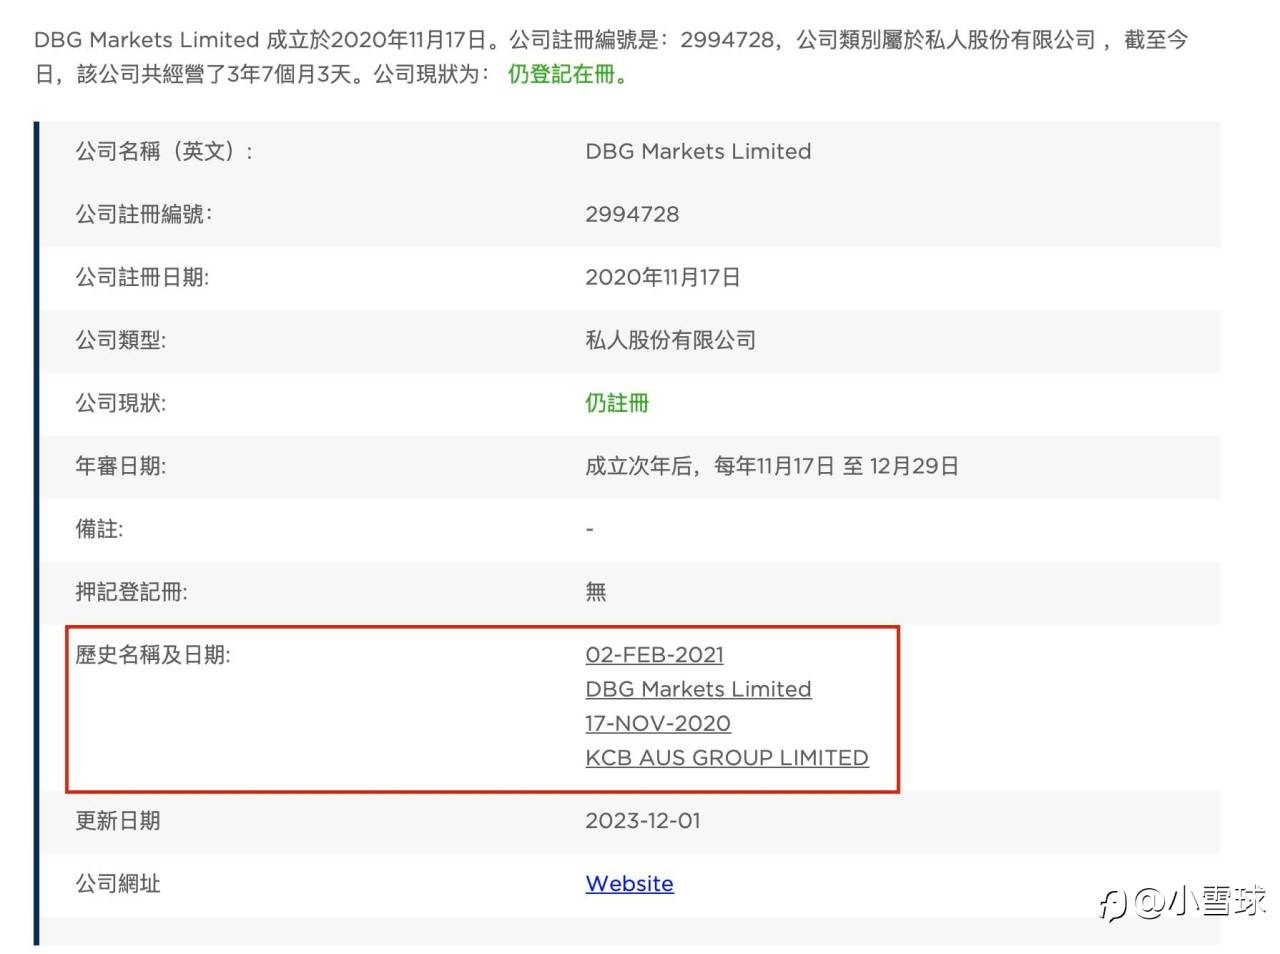Click the 備註 row label
This screenshot has width=1280, height=954.
(x=99, y=529)
